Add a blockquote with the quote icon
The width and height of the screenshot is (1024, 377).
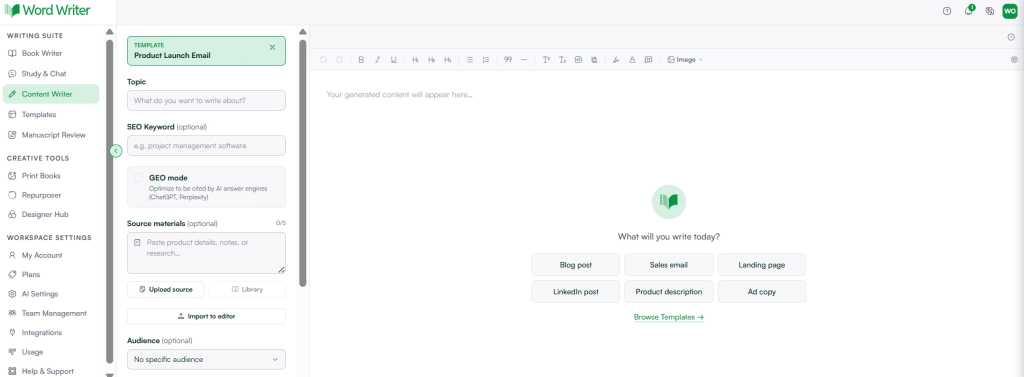coord(508,59)
